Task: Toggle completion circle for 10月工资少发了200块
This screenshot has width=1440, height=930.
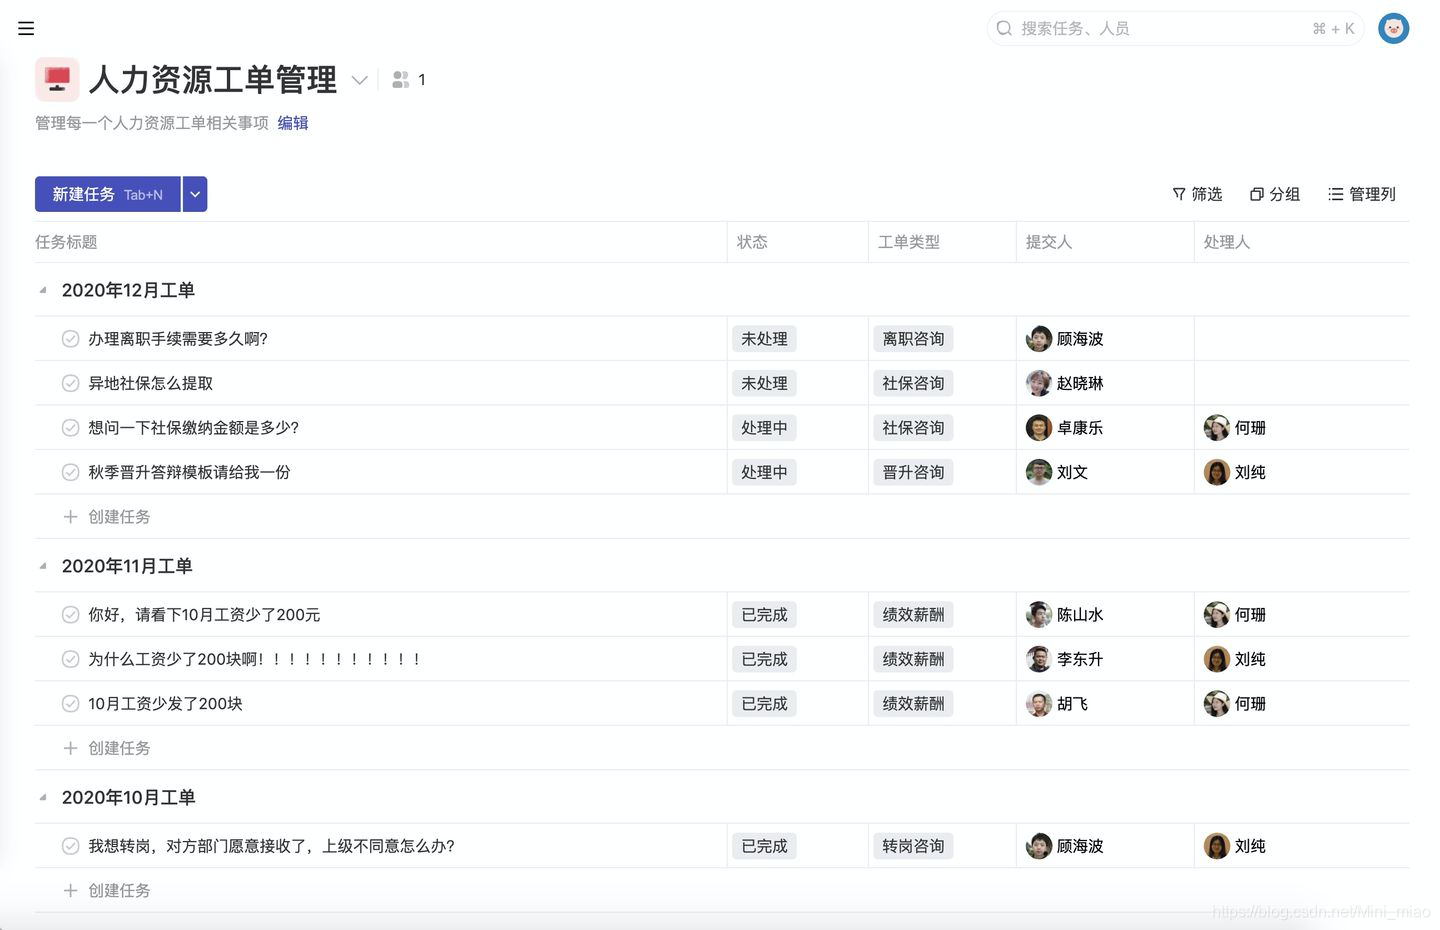Action: click(70, 703)
